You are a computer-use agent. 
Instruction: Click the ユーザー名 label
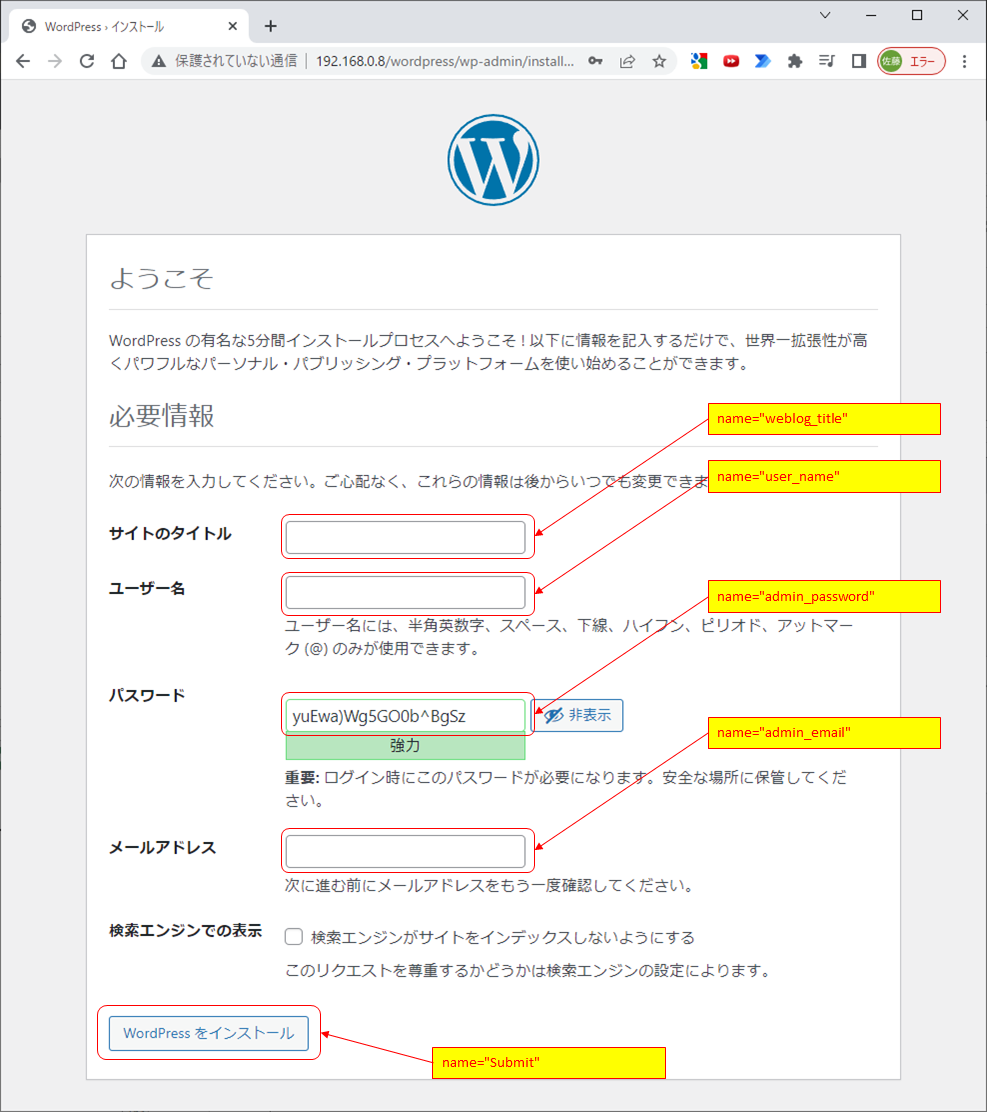147,589
